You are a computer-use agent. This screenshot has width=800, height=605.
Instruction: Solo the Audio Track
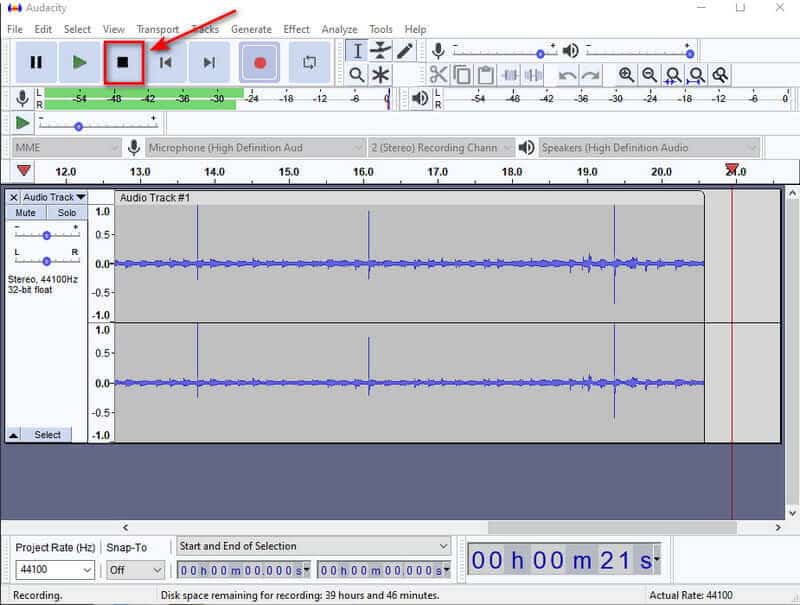66,213
